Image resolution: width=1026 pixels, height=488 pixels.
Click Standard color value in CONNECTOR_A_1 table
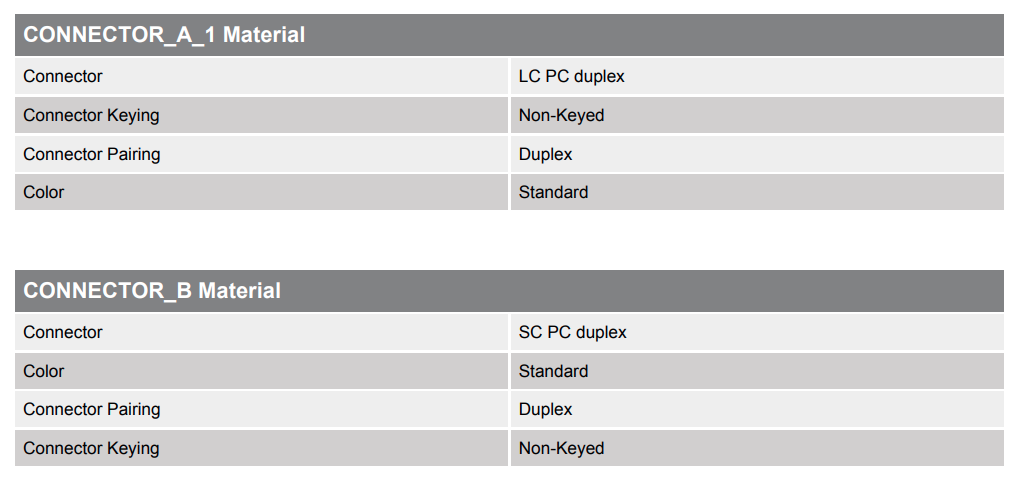tap(553, 192)
